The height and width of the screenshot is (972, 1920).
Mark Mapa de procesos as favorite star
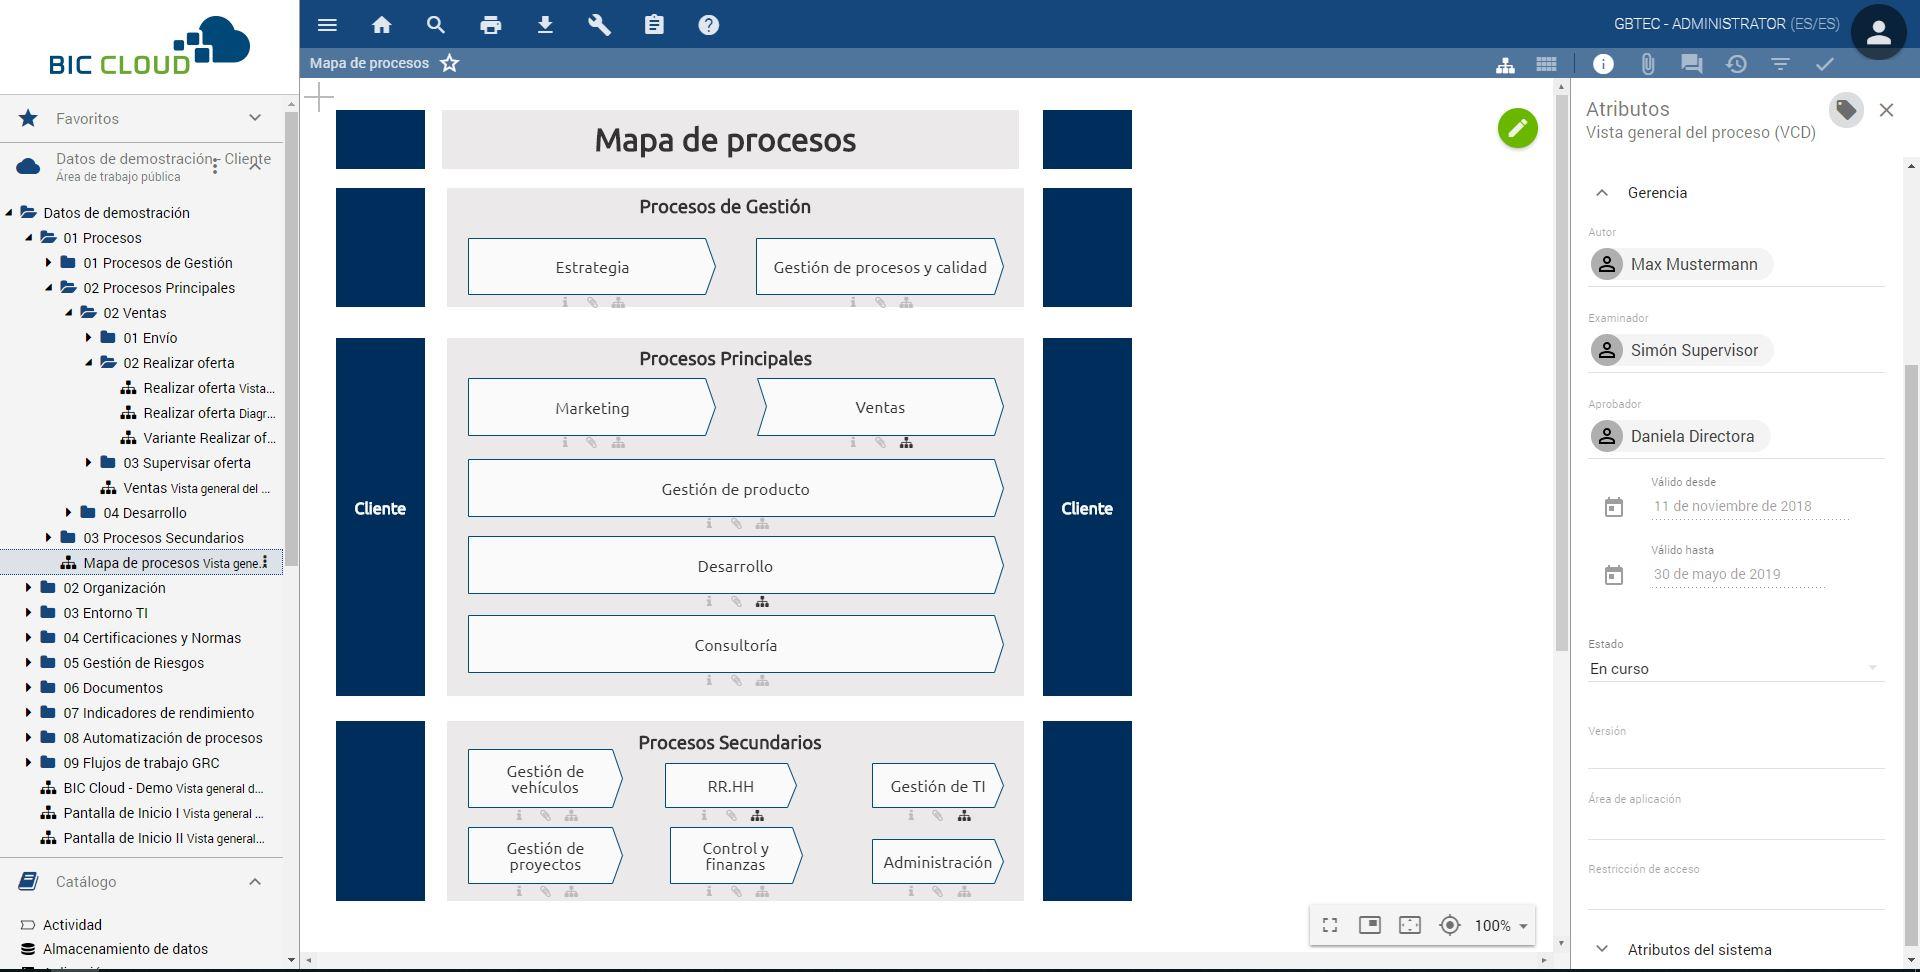[450, 63]
